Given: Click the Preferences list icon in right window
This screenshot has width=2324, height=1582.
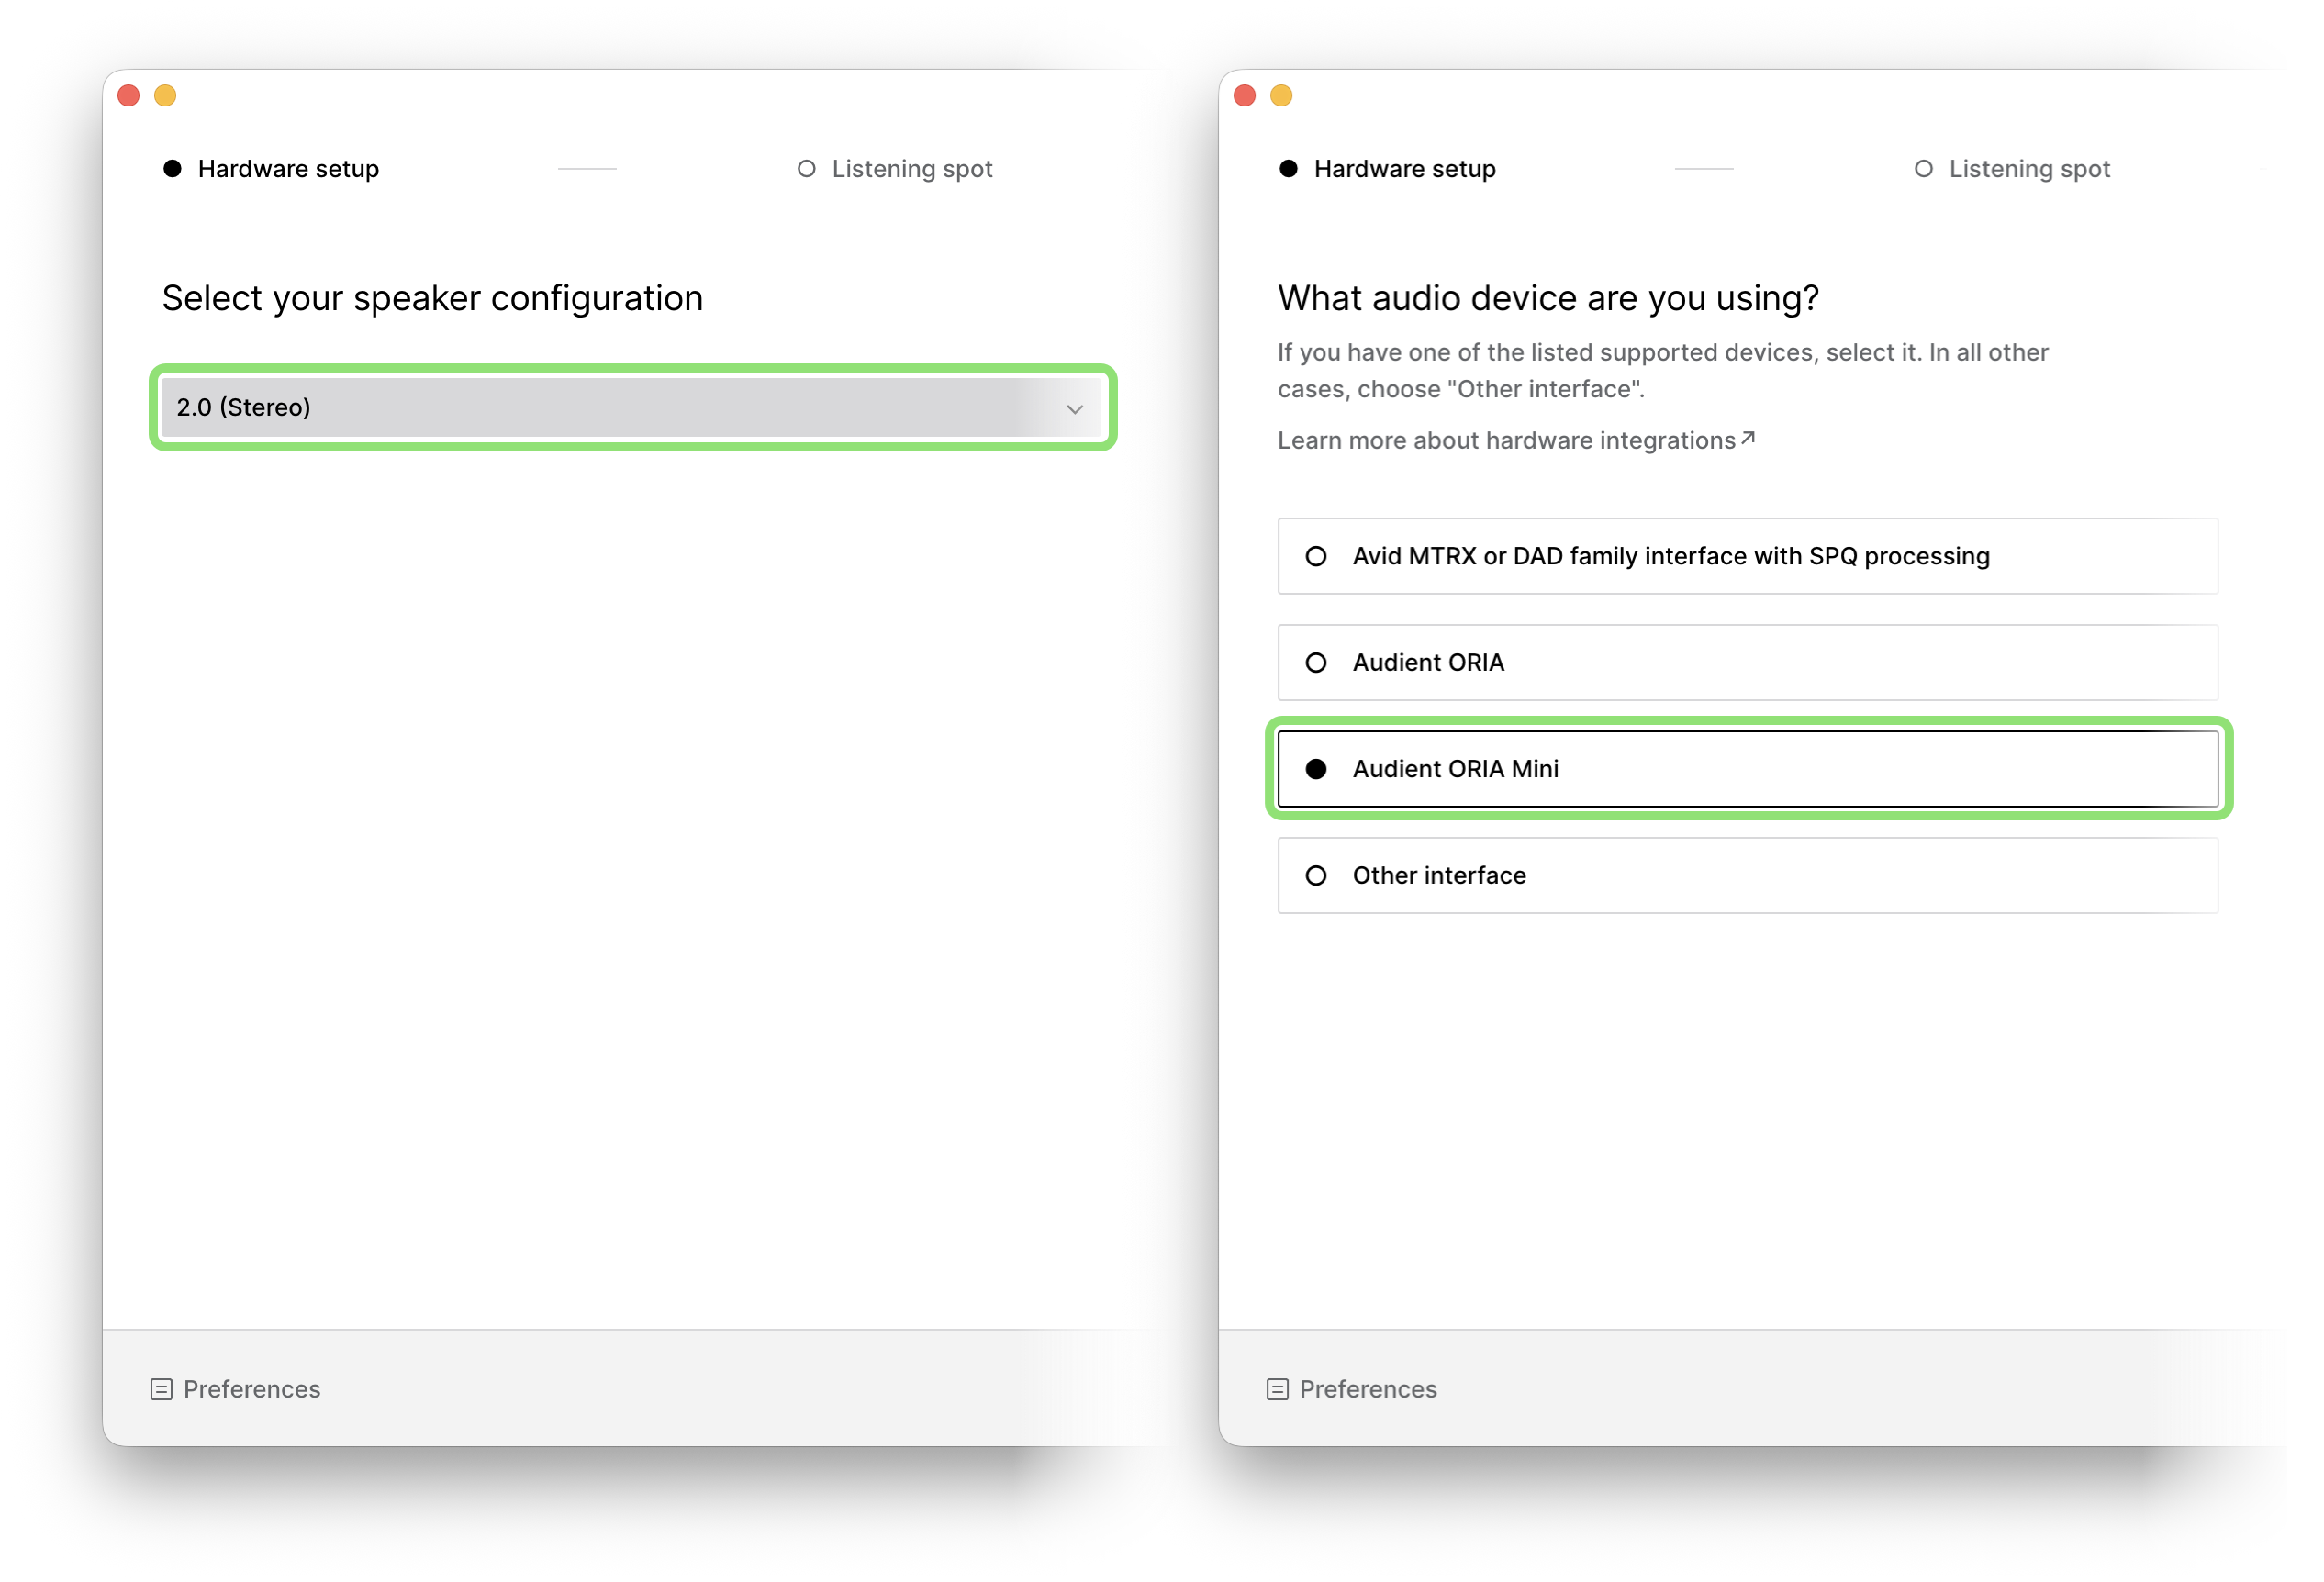Looking at the screenshot, I should [1277, 1389].
